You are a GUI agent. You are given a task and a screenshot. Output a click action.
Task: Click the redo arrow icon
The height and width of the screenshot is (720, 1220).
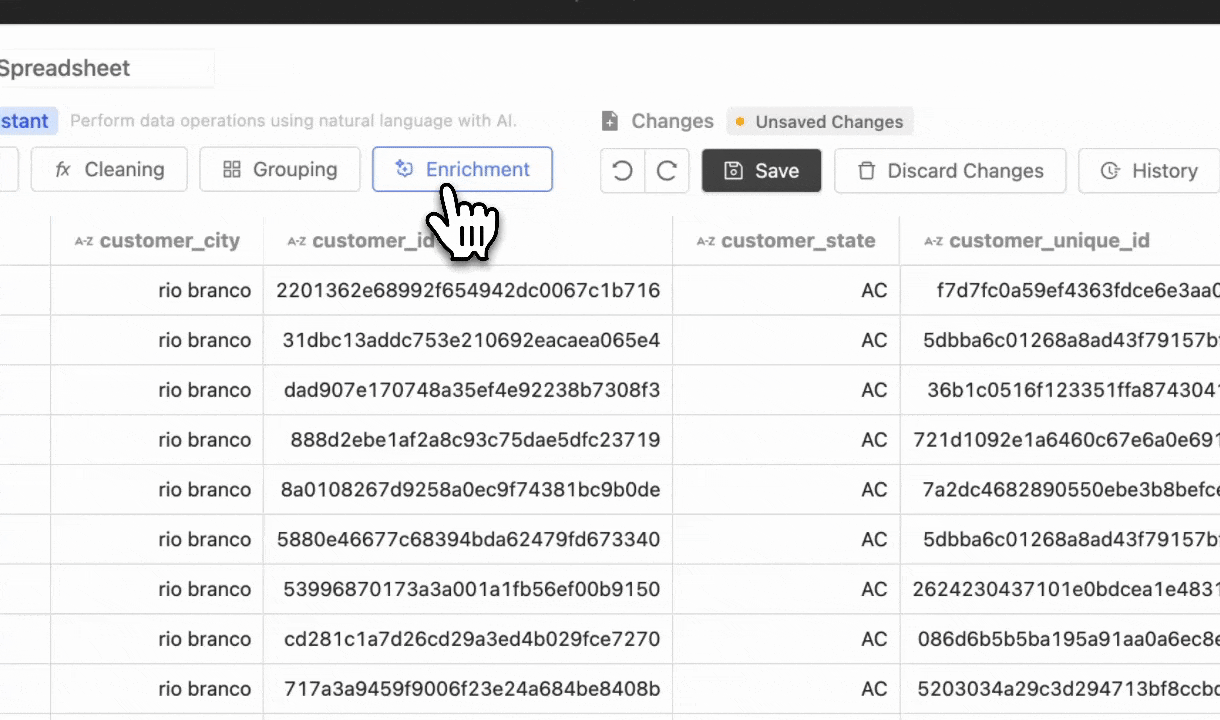pyautogui.click(x=667, y=171)
